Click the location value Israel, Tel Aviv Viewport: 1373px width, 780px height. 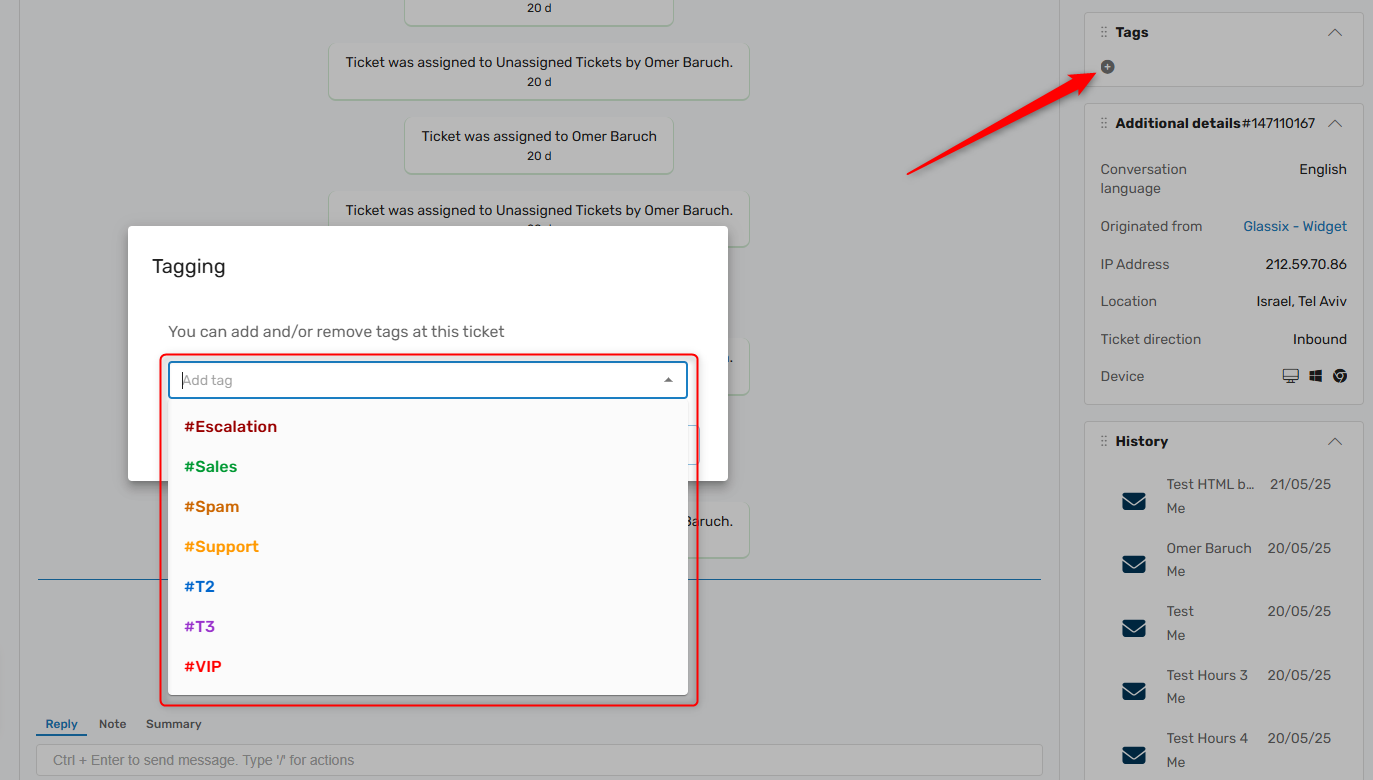1301,301
